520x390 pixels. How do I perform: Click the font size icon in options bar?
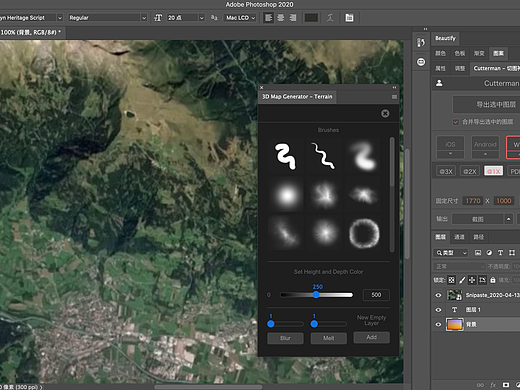[x=158, y=18]
